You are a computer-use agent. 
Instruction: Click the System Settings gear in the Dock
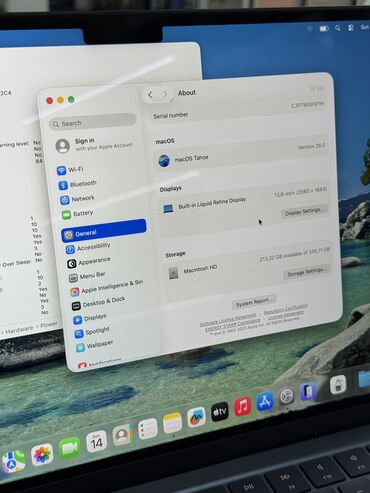coord(286,396)
